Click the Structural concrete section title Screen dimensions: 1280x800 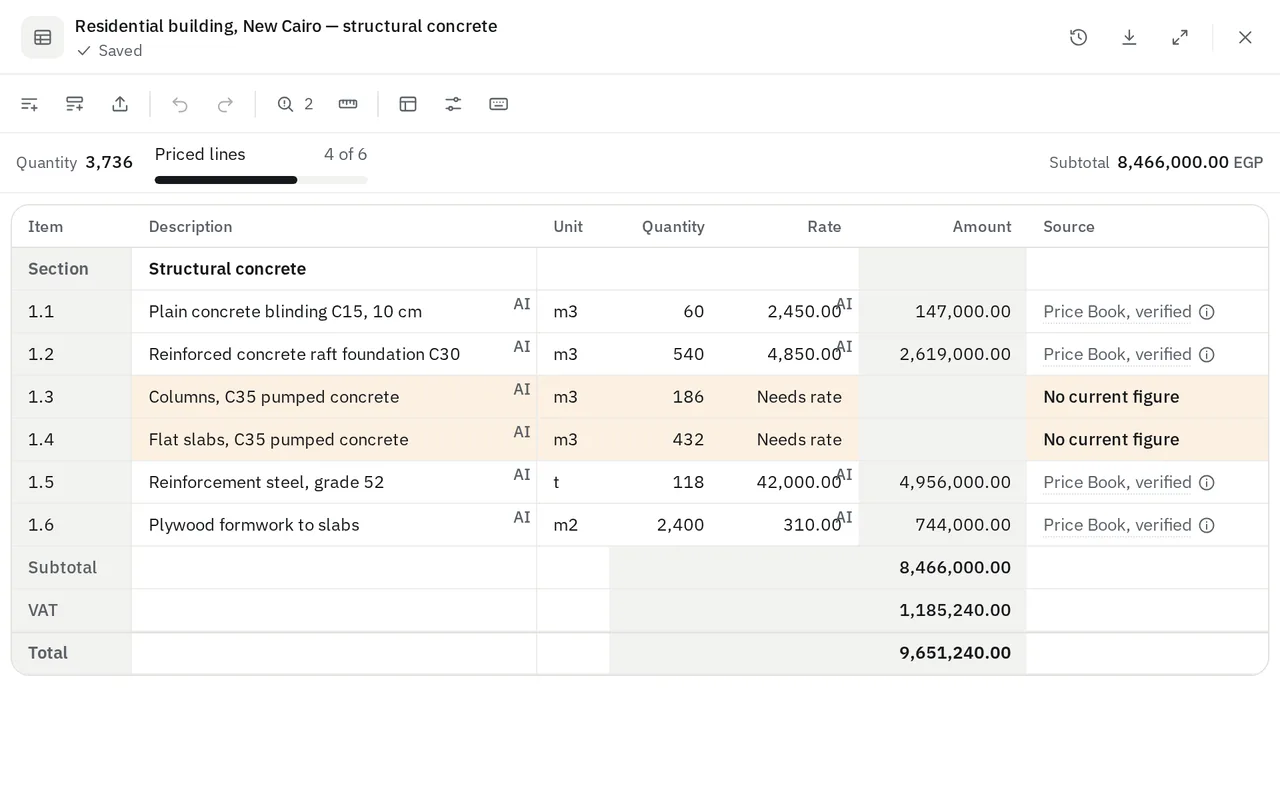click(x=227, y=269)
